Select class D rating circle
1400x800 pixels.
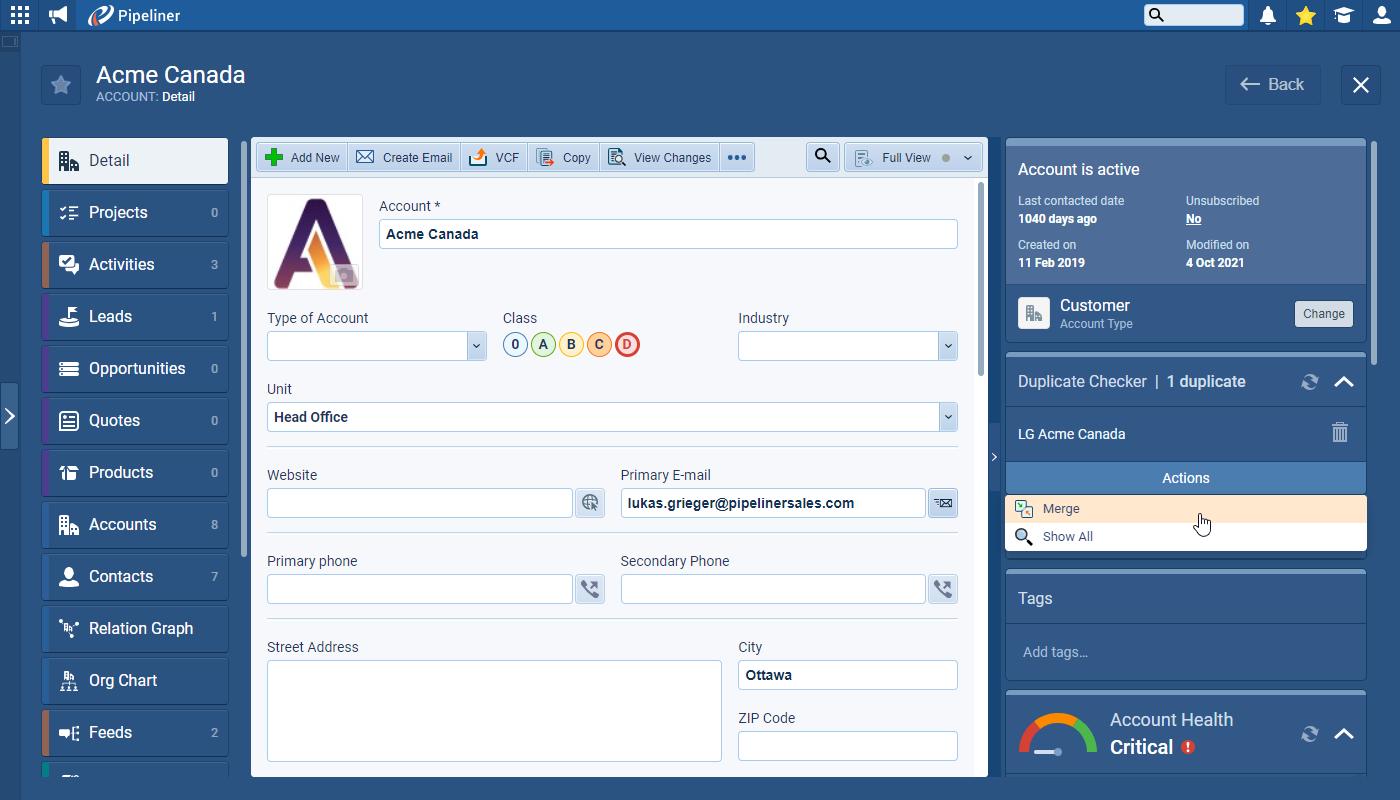point(627,345)
